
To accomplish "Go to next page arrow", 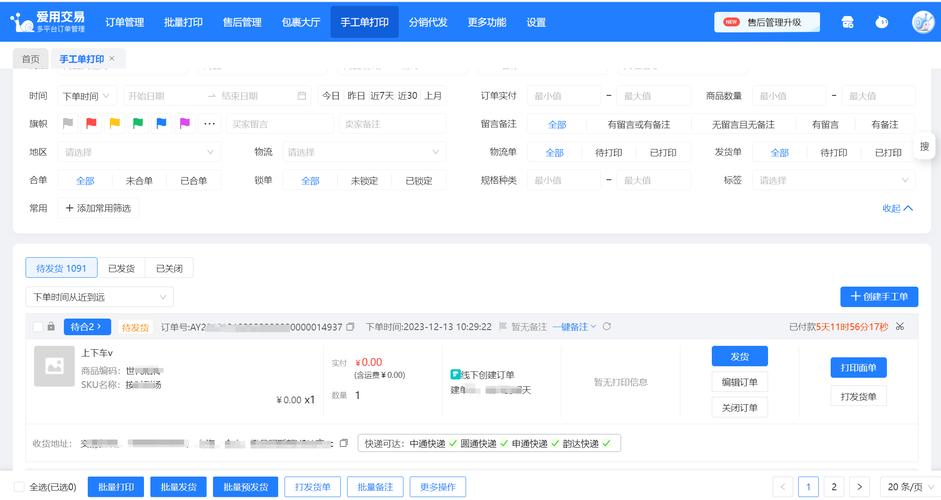I will click(x=859, y=487).
